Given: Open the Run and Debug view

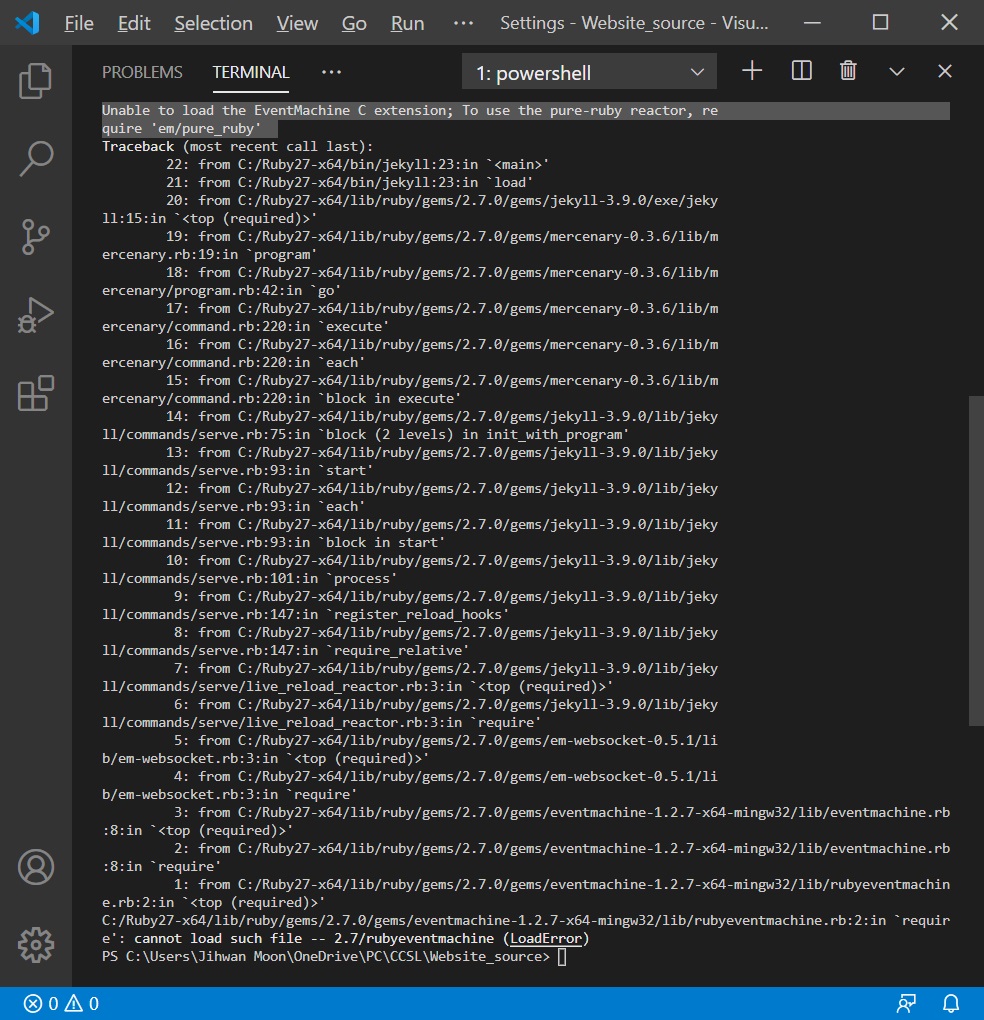Looking at the screenshot, I should pos(35,315).
